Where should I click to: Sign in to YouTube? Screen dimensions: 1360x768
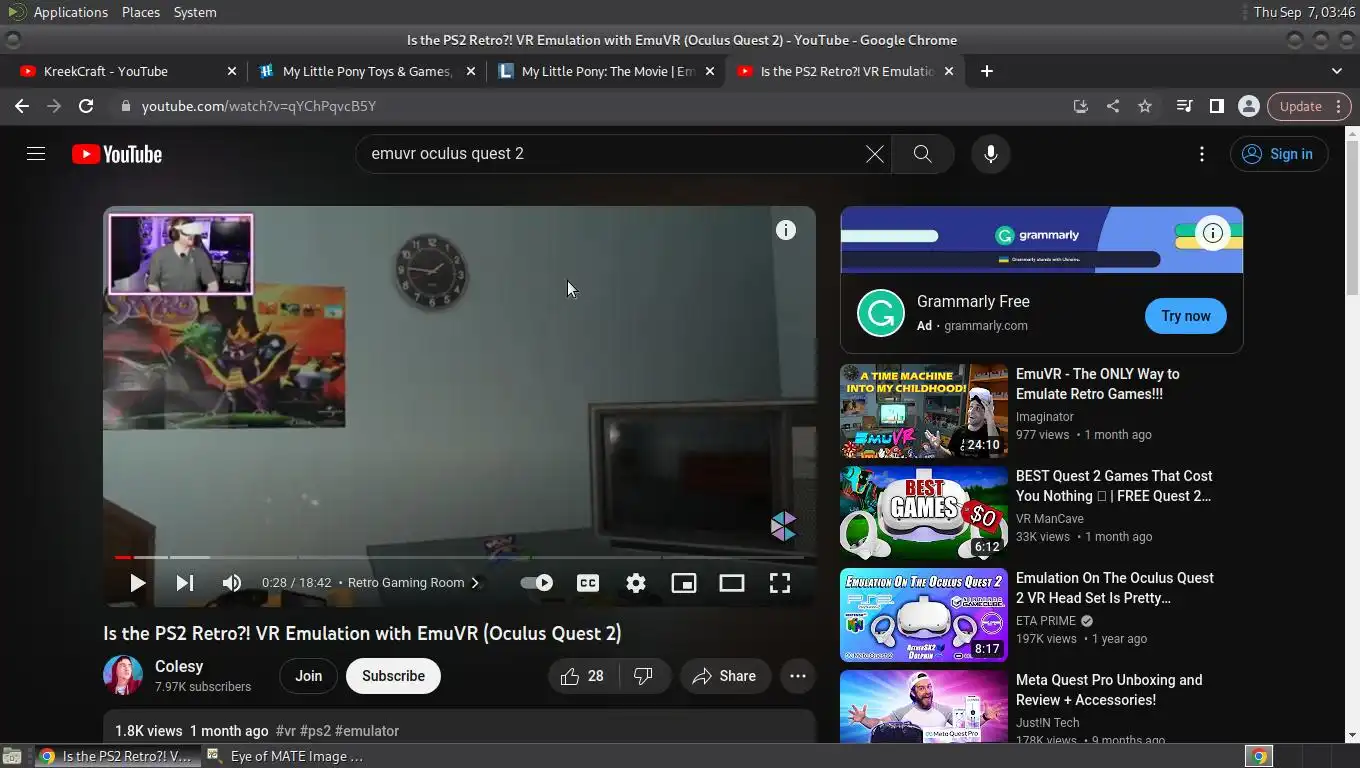1278,154
